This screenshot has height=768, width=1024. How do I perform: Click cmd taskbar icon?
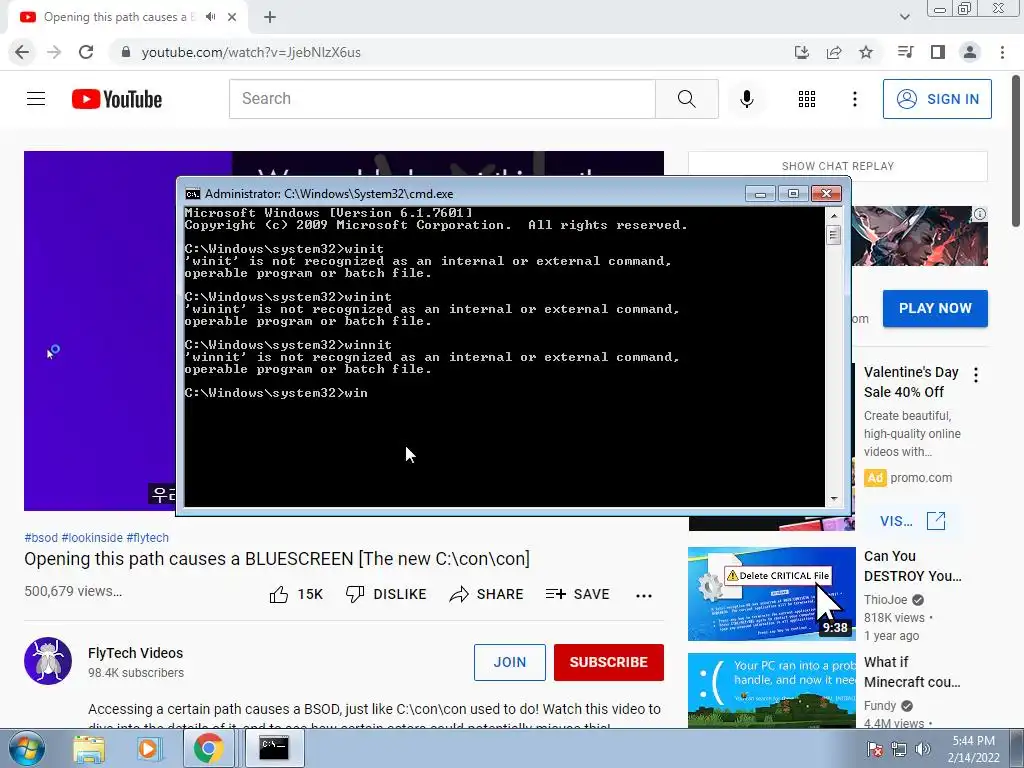point(274,748)
